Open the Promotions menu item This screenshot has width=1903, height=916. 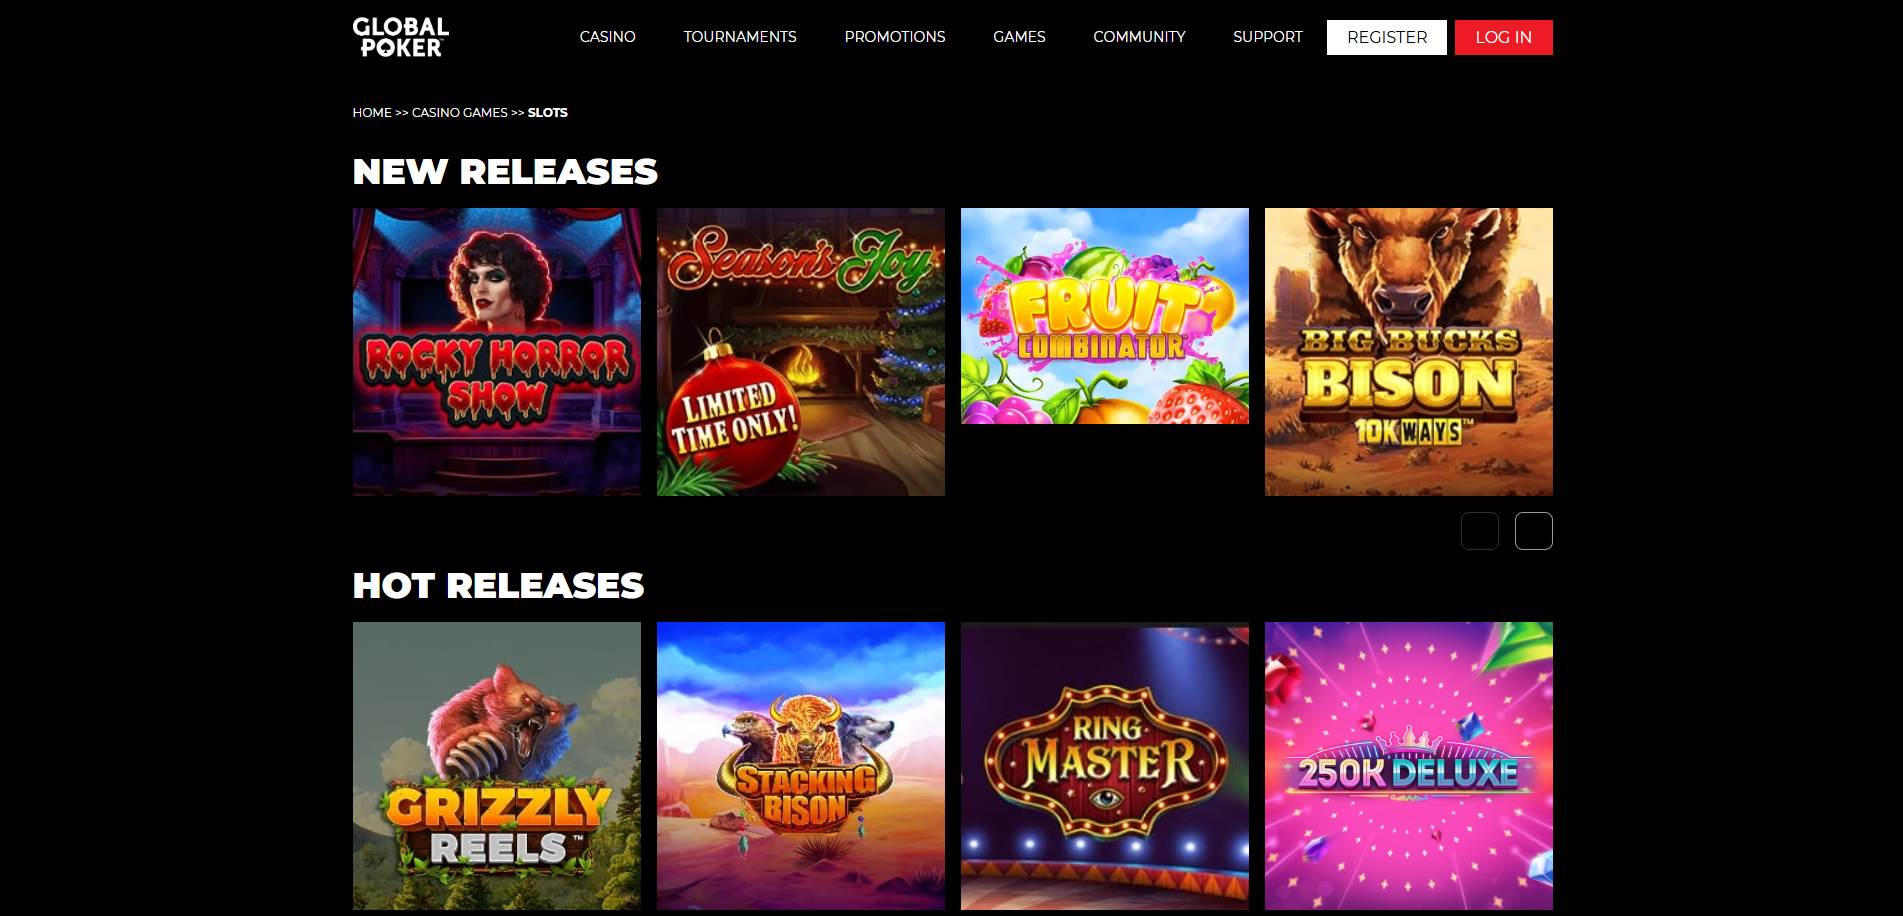[x=895, y=37]
